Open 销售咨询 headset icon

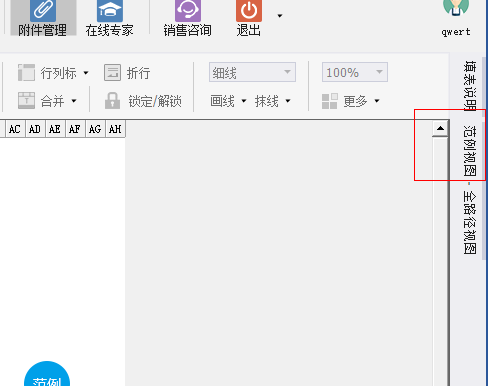188,11
